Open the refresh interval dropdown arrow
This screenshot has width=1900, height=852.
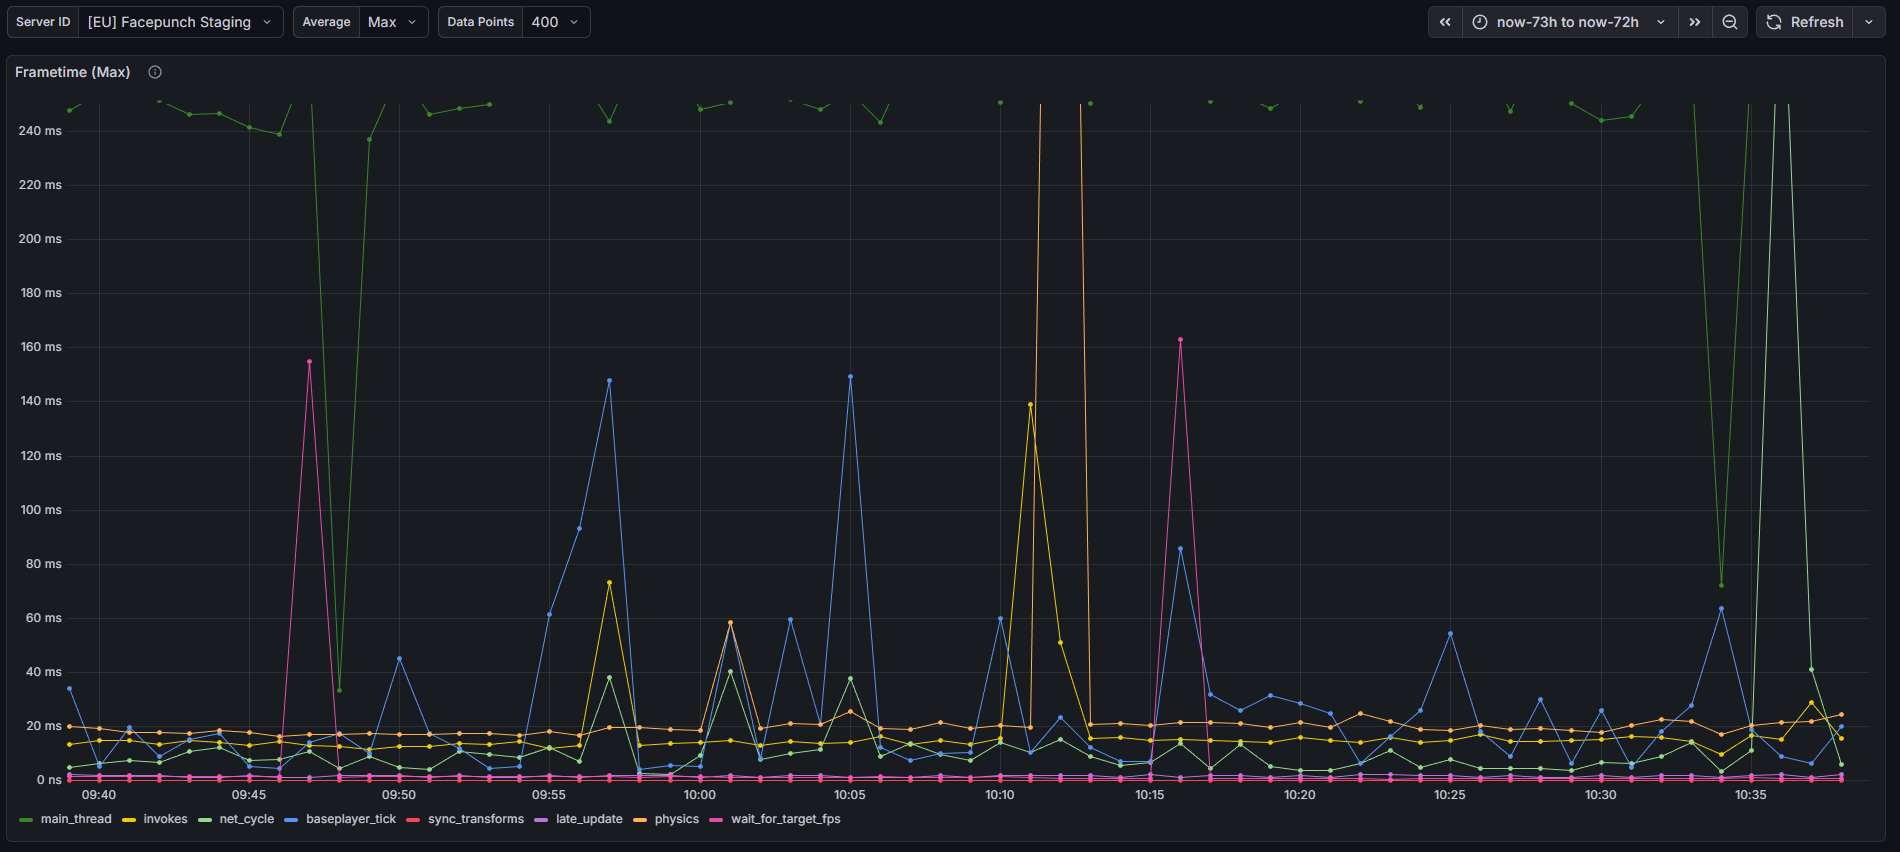click(1869, 22)
